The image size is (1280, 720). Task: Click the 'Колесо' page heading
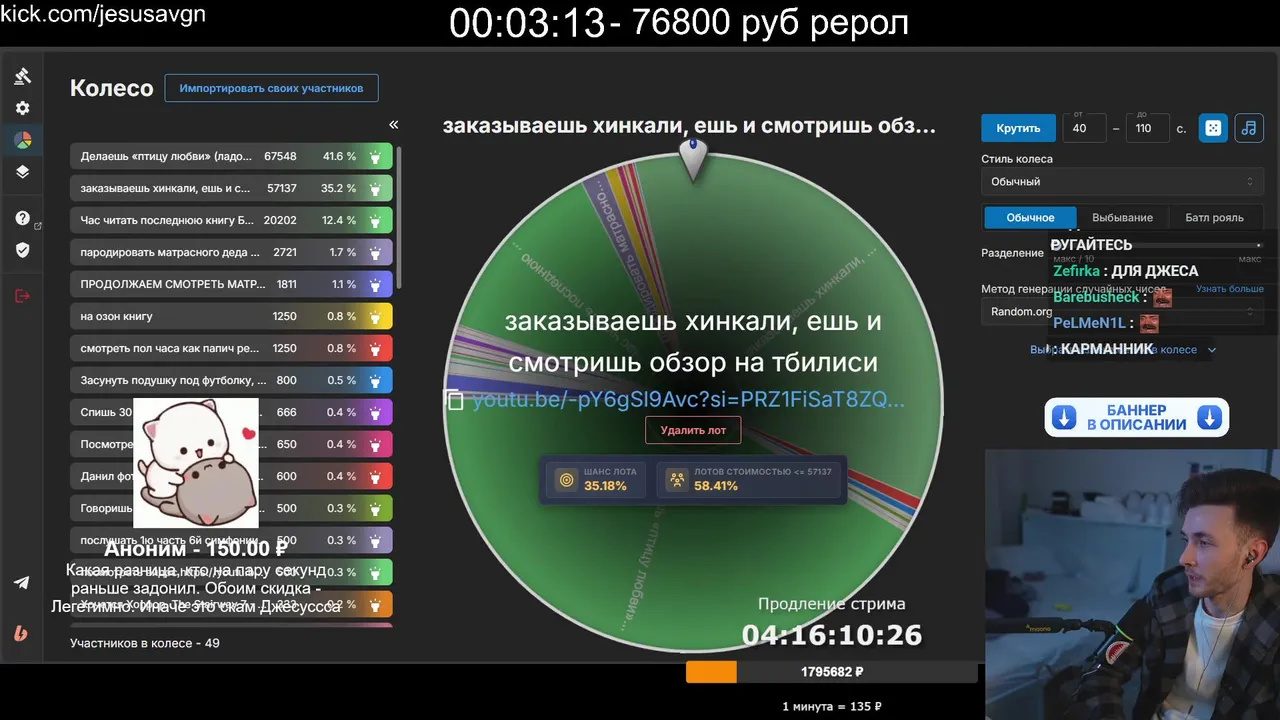pos(111,88)
